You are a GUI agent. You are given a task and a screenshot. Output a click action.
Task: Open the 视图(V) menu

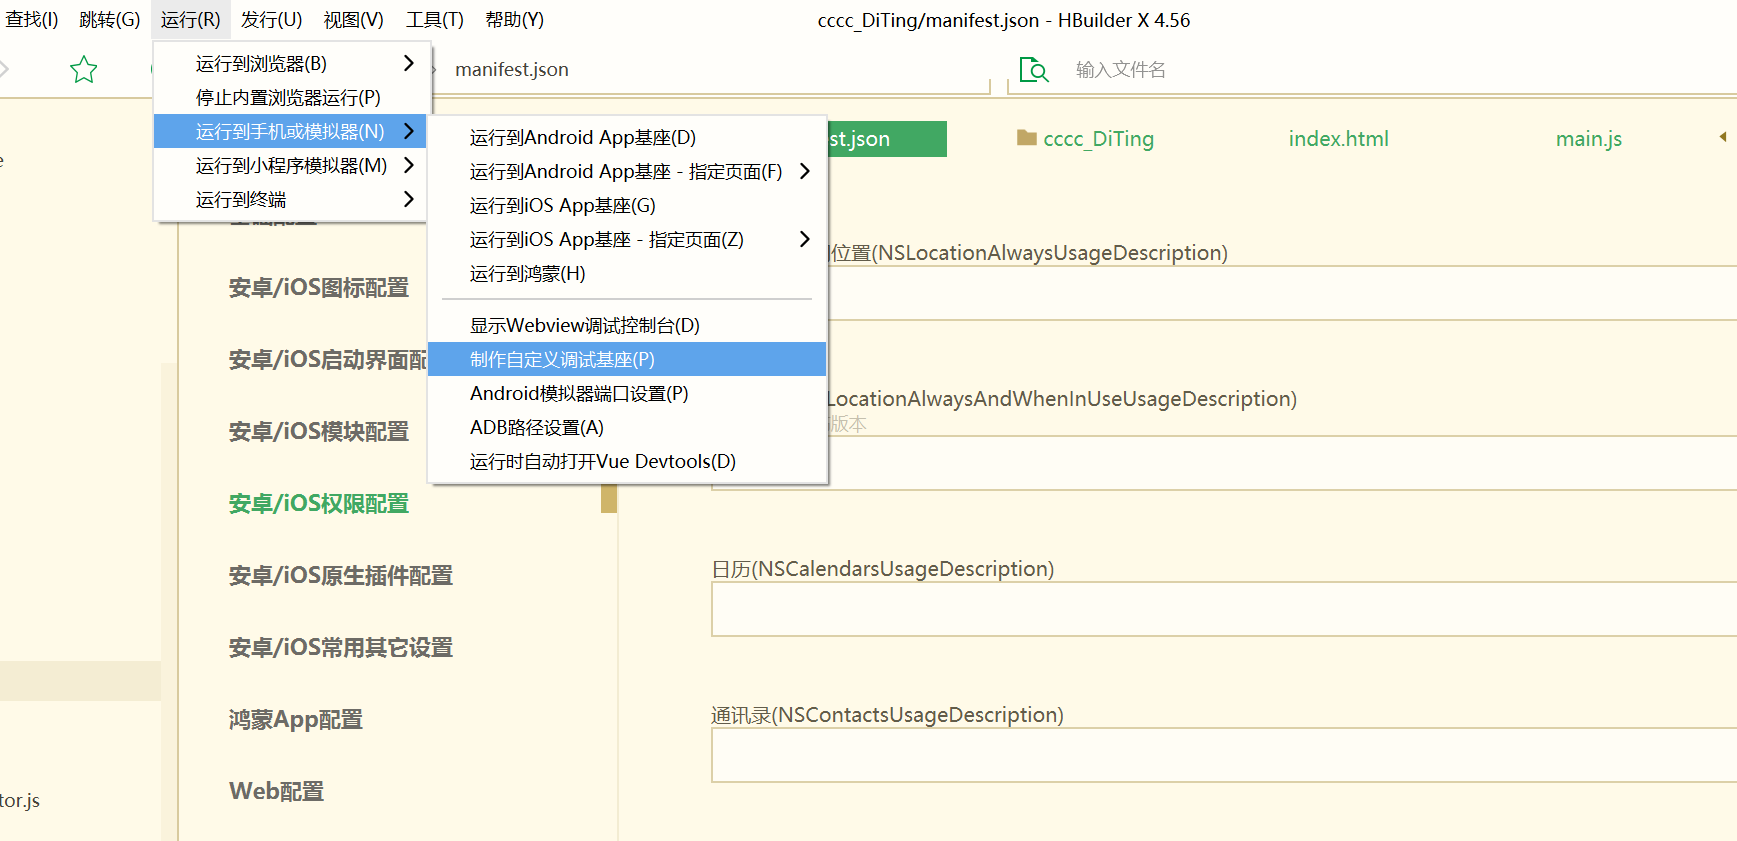point(354,20)
